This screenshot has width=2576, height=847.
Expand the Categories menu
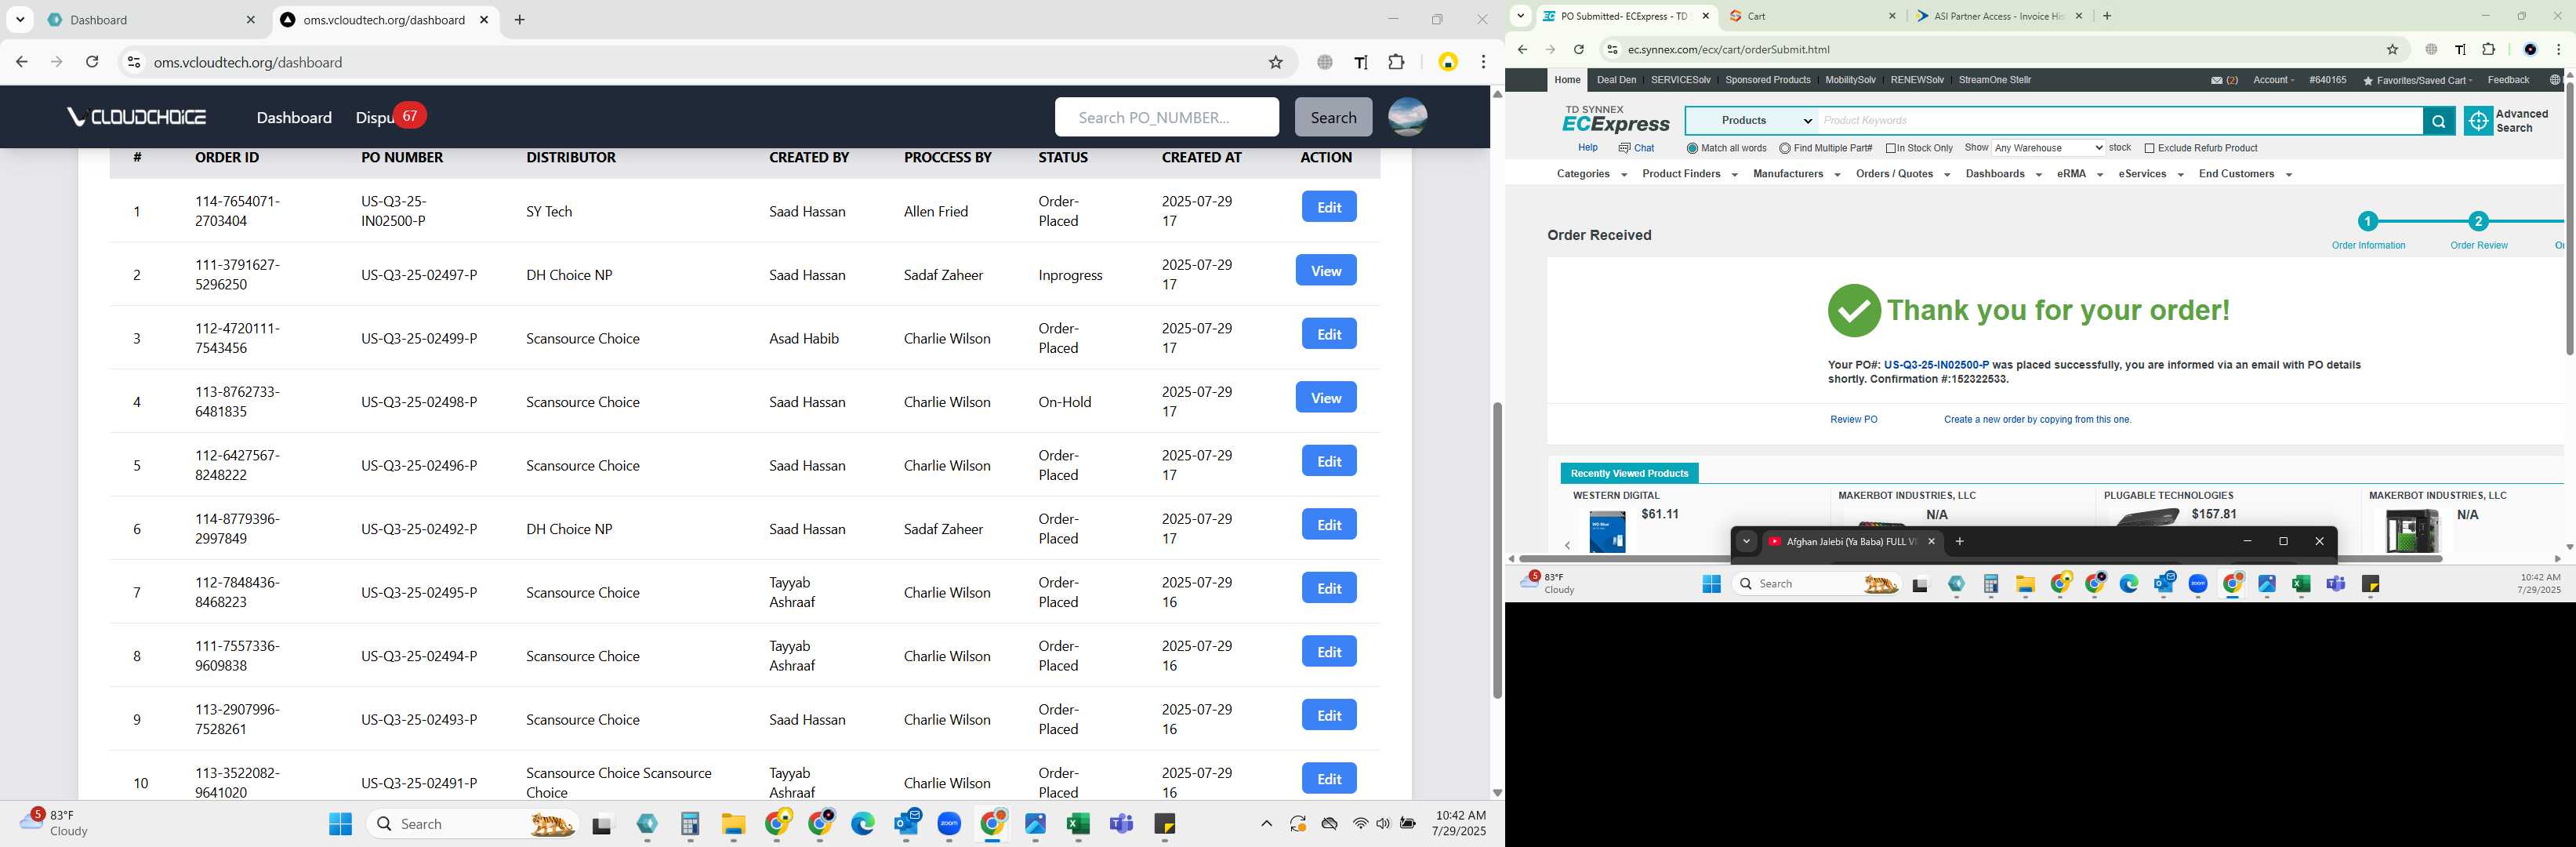click(x=1591, y=174)
